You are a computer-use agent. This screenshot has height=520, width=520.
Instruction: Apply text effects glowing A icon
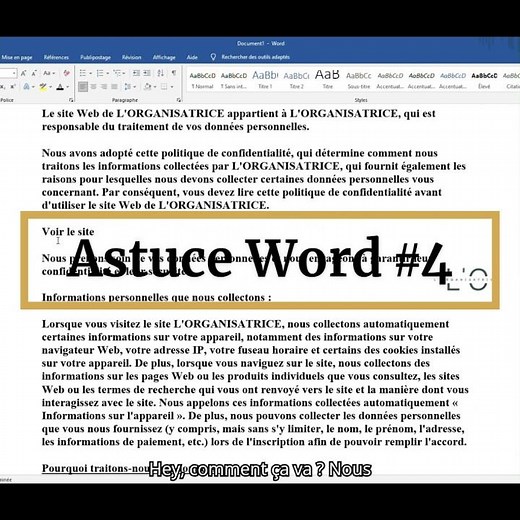point(26,87)
